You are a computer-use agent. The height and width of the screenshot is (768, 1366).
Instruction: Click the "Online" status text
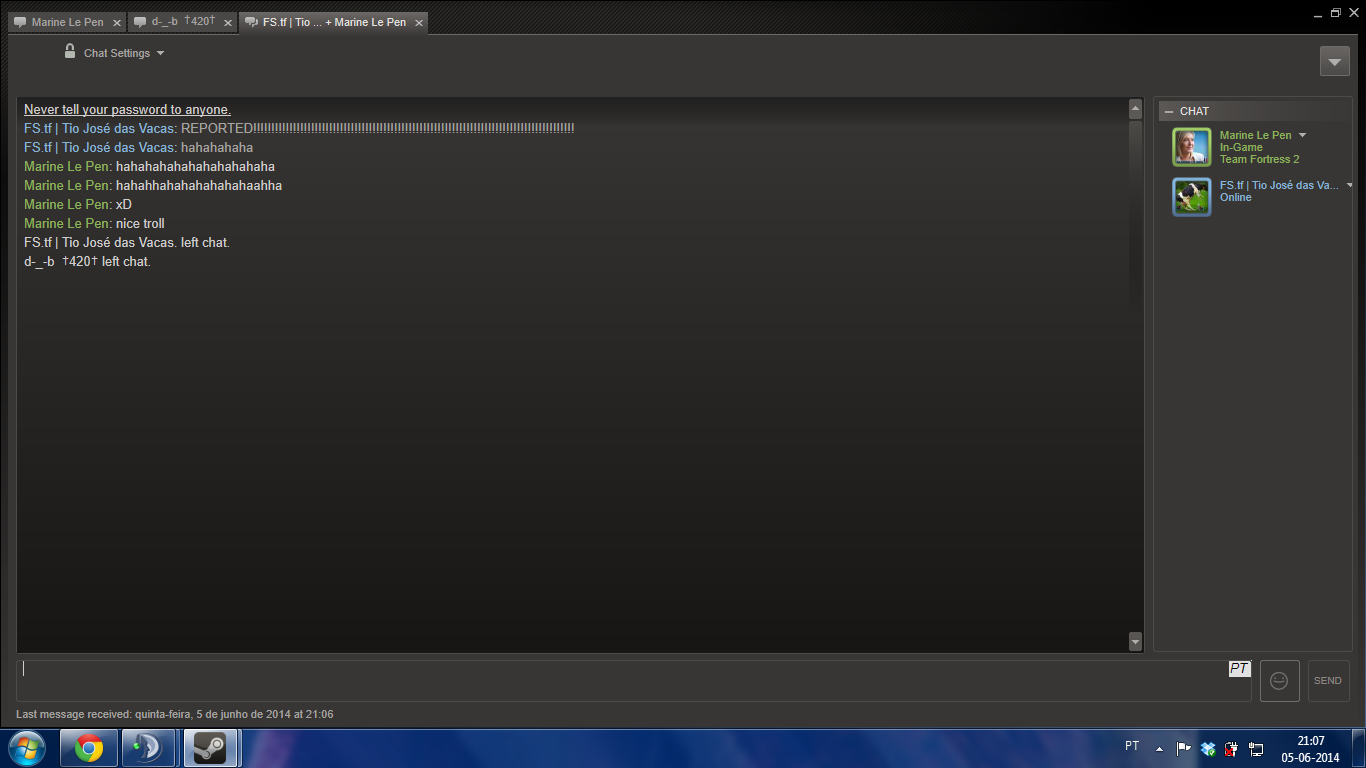(1235, 197)
